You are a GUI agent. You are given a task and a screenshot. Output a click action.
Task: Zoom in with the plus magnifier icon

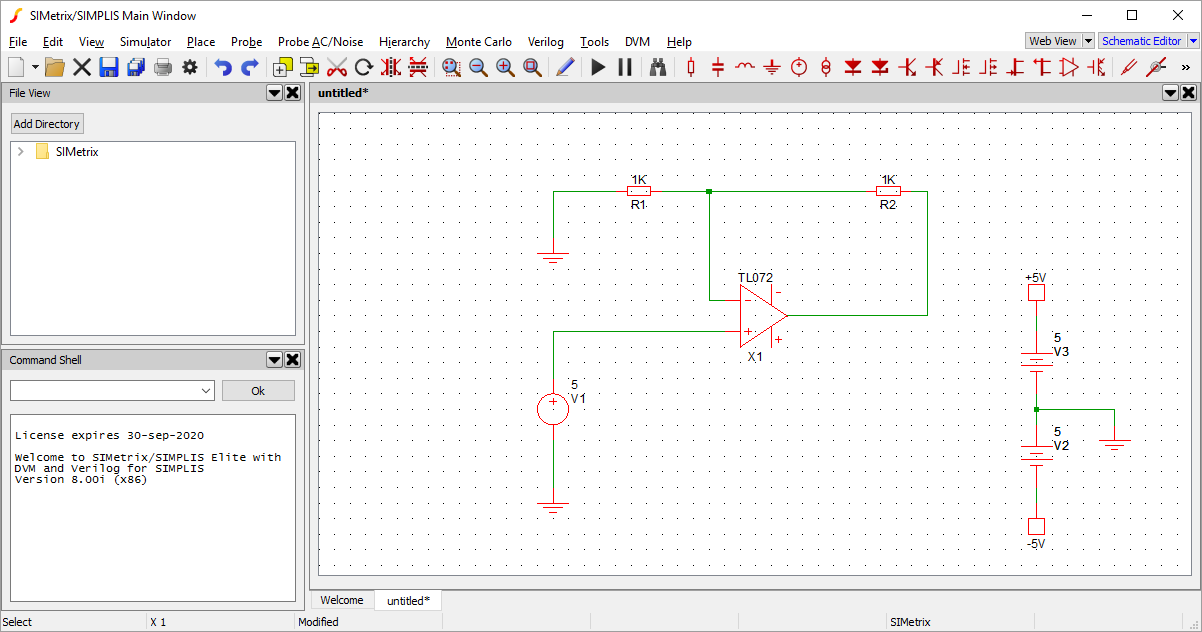tap(505, 67)
